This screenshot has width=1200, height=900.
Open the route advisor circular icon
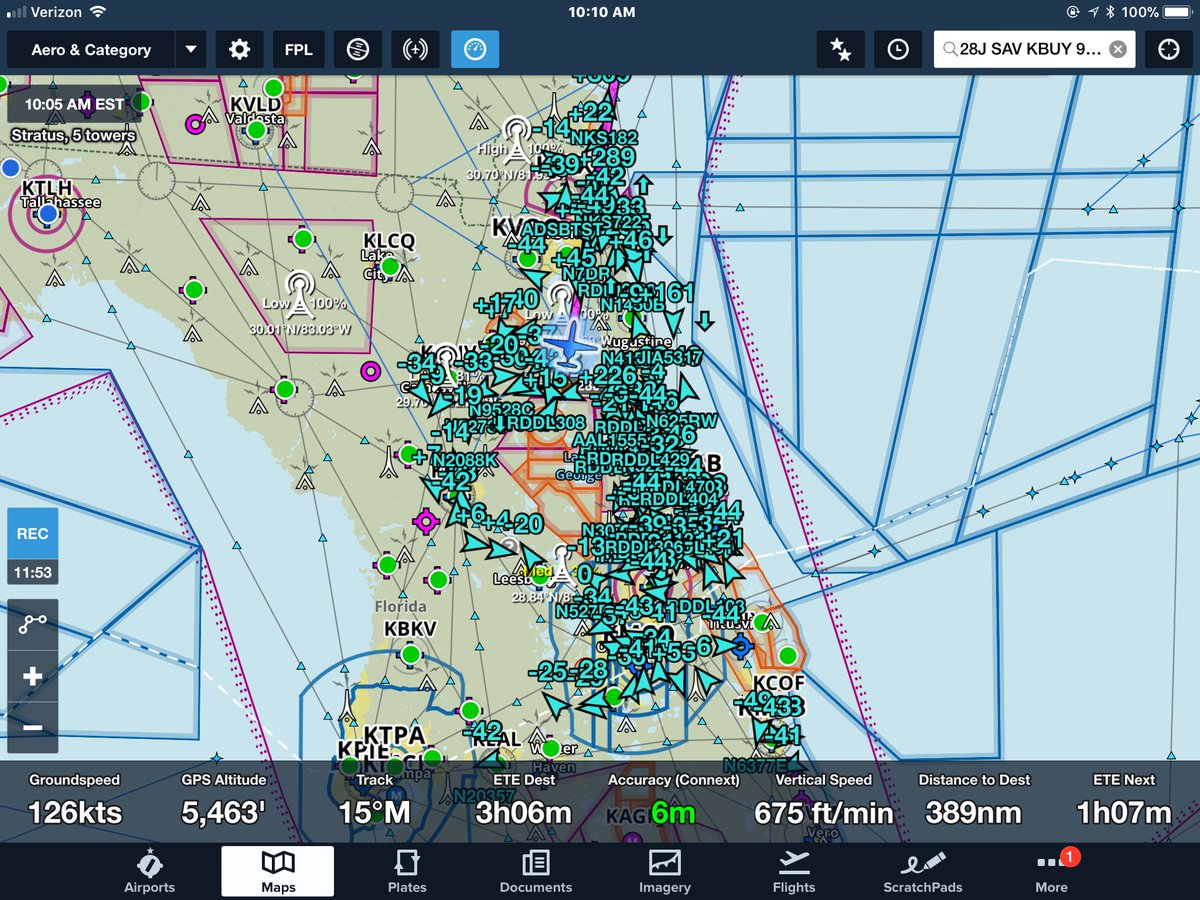[357, 49]
